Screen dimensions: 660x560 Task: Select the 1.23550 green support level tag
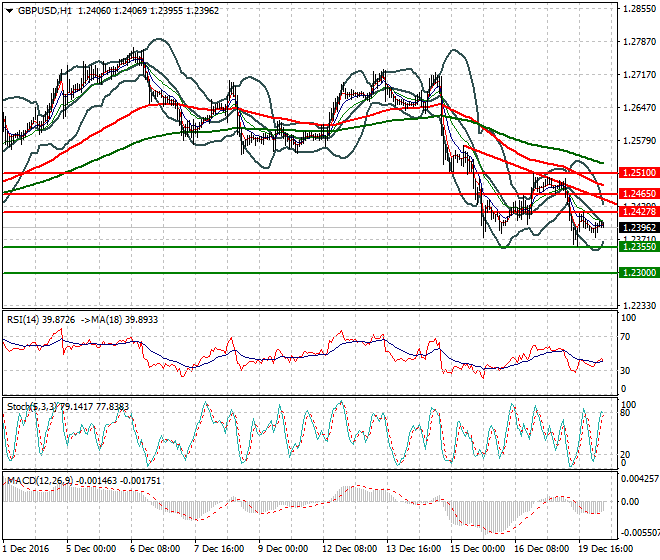tap(638, 246)
